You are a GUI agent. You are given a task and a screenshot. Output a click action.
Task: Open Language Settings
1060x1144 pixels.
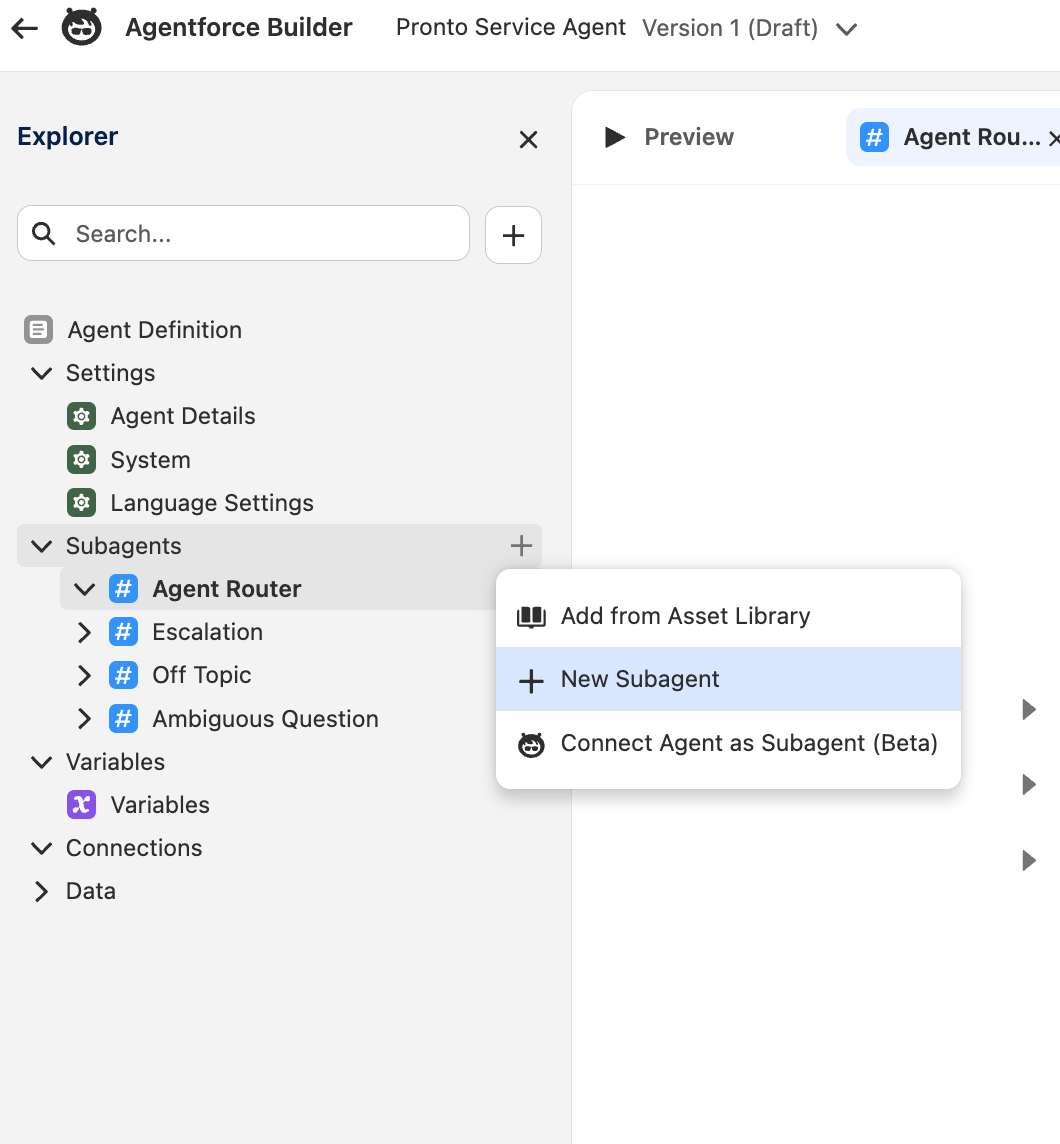pos(212,503)
